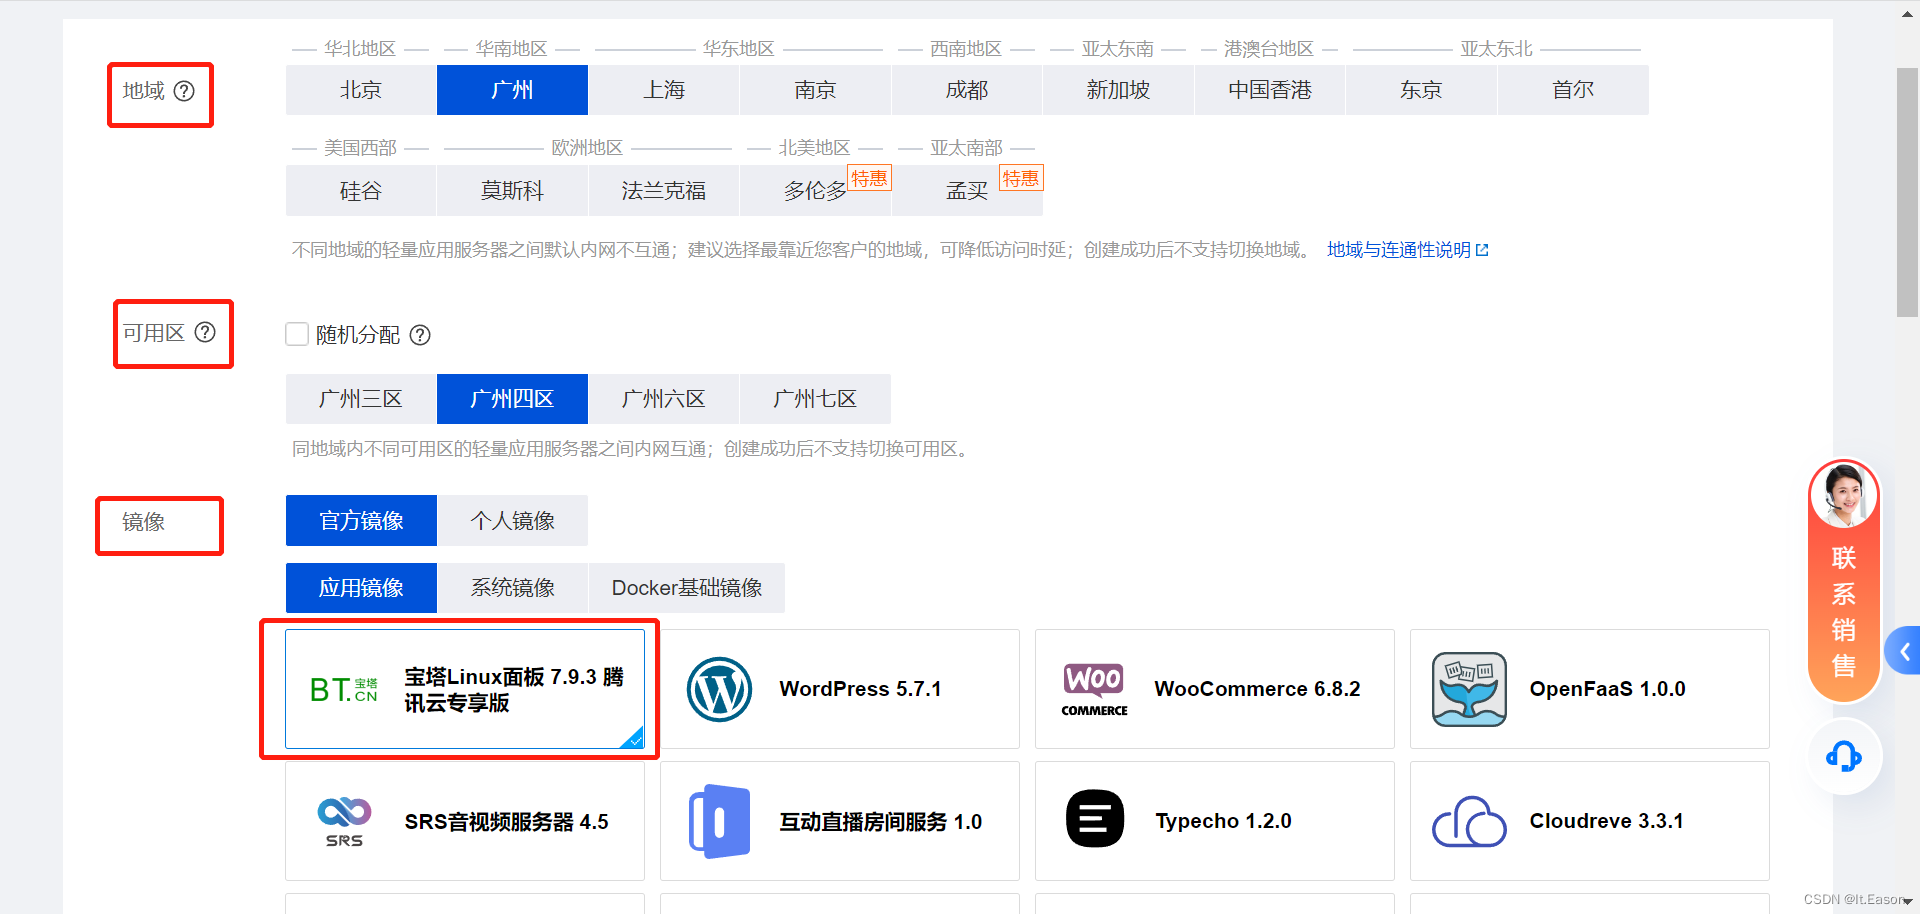This screenshot has width=1920, height=914.
Task: Click the OpenFaaS whale icon
Action: [x=1469, y=689]
